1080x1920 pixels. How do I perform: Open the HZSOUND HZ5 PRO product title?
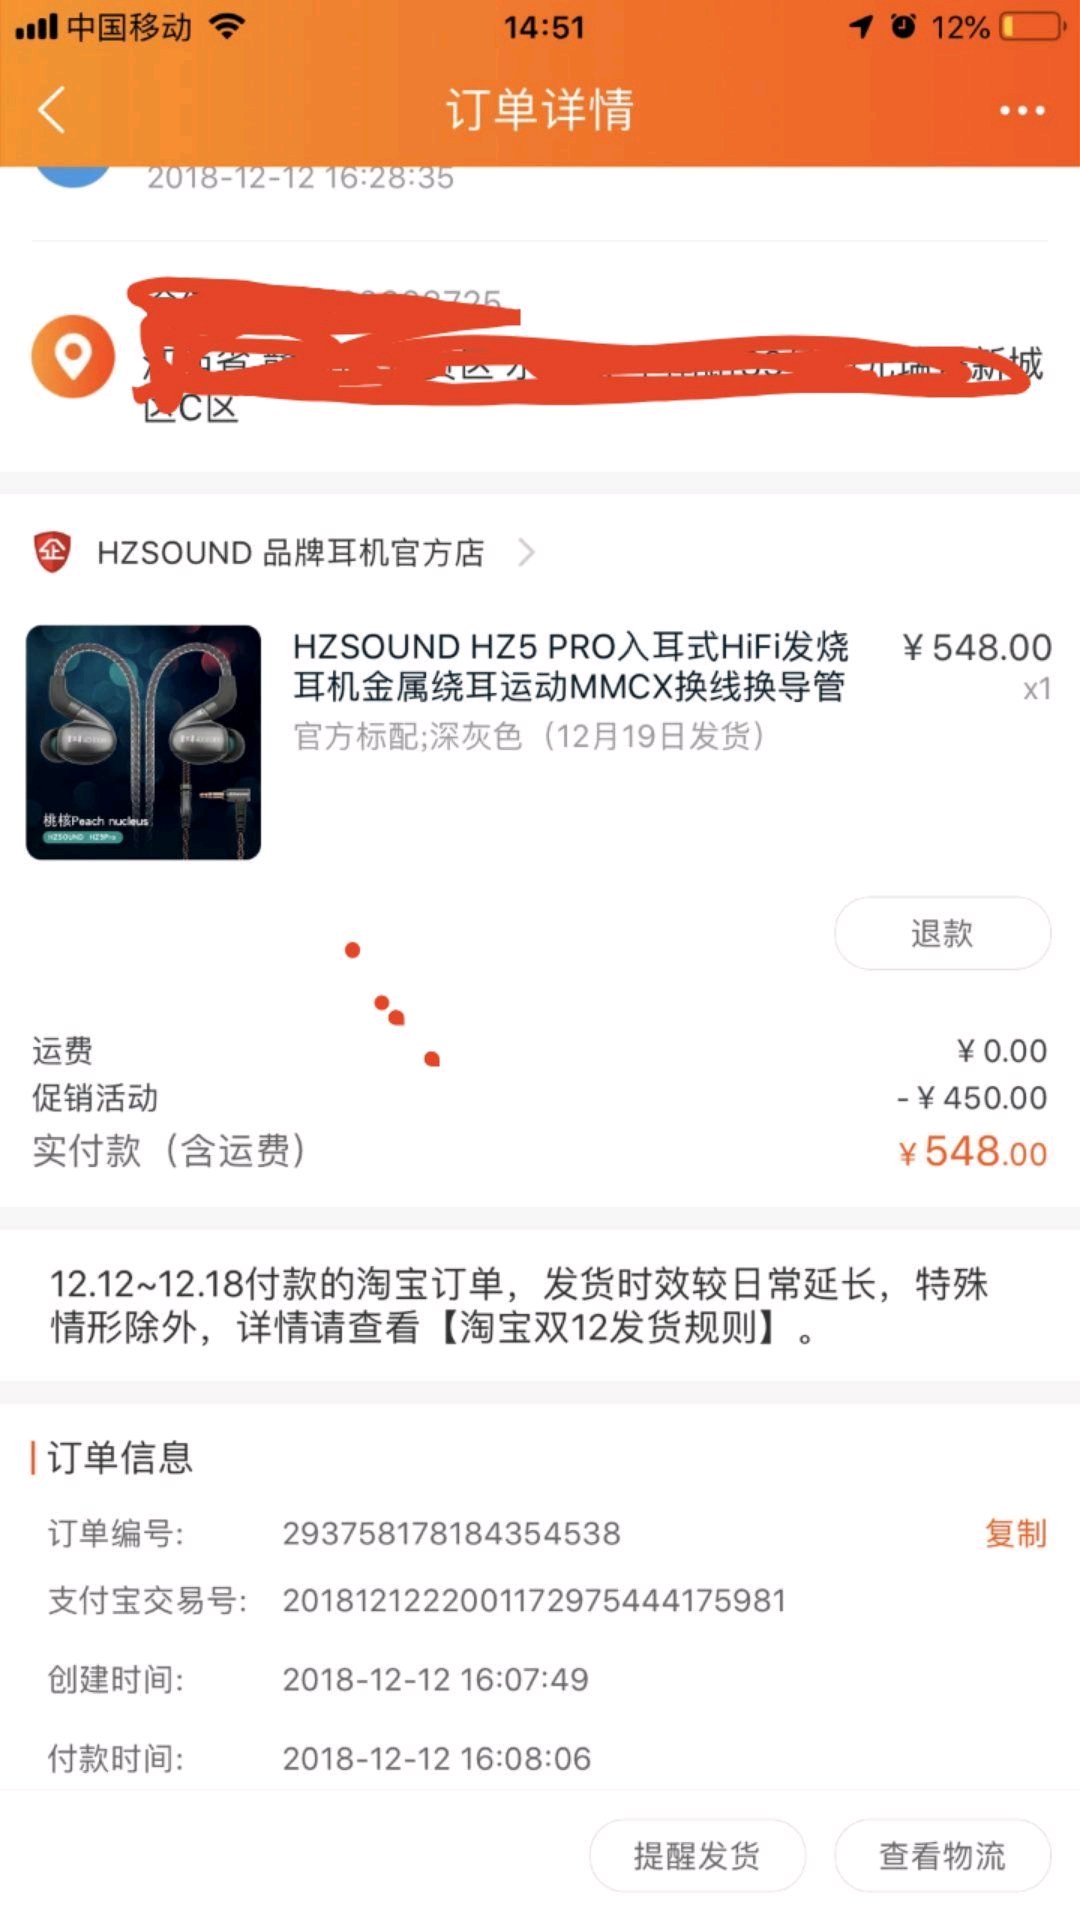[570, 667]
